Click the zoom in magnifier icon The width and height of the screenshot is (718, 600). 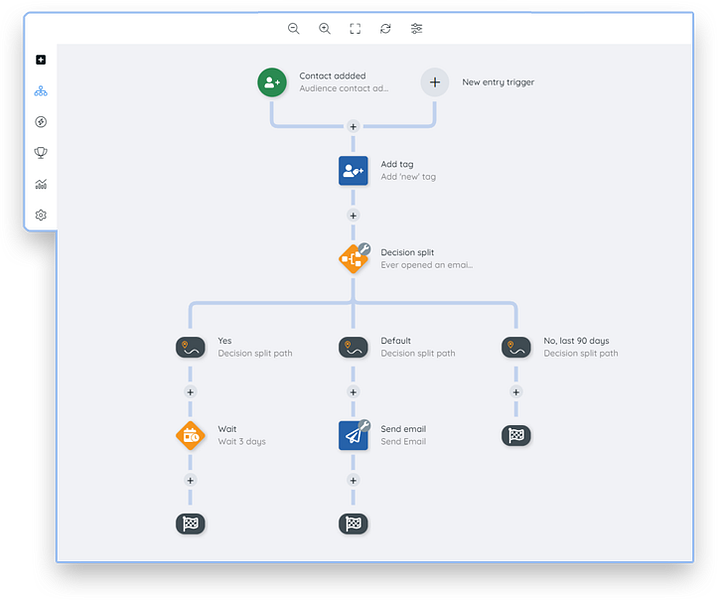point(325,29)
